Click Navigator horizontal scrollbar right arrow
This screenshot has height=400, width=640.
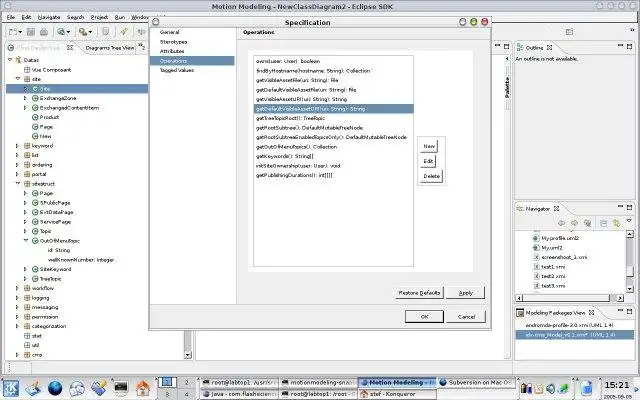pyautogui.click(x=620, y=298)
